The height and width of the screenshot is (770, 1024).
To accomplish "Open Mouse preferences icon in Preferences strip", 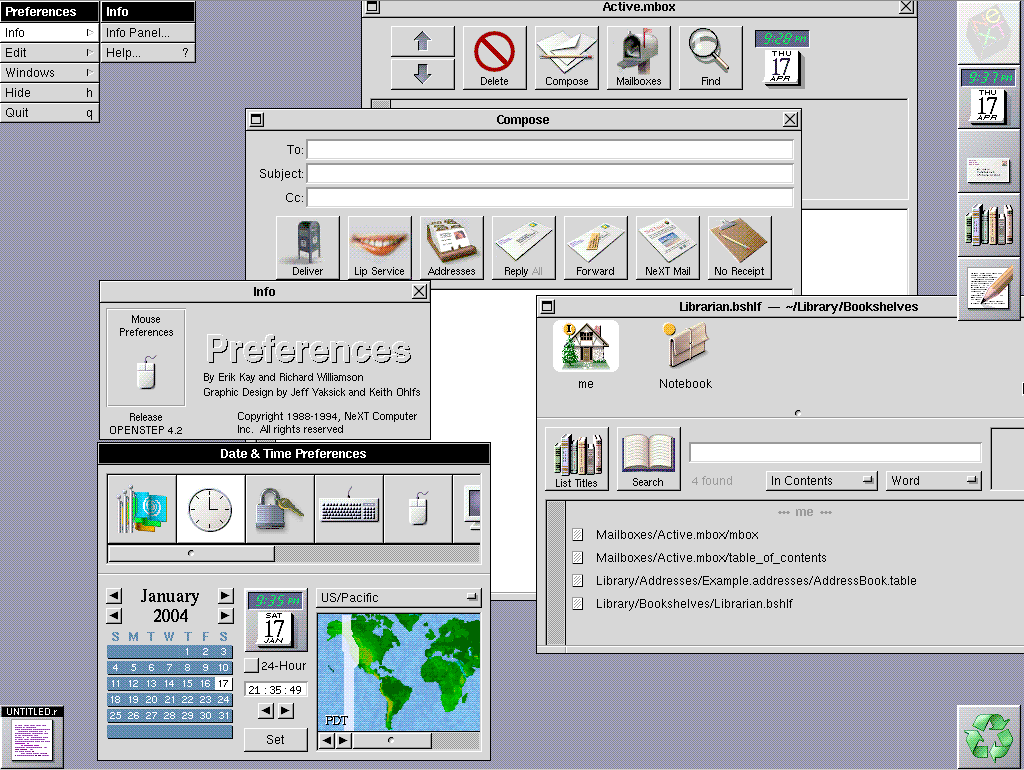I will [418, 509].
